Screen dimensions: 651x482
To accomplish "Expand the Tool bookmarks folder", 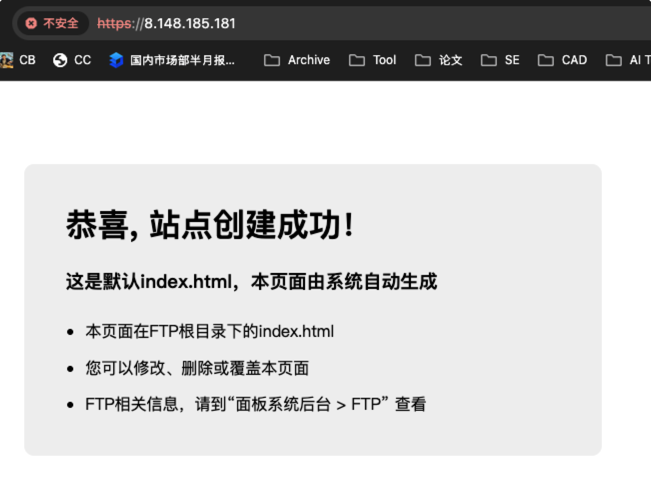I will coord(373,60).
